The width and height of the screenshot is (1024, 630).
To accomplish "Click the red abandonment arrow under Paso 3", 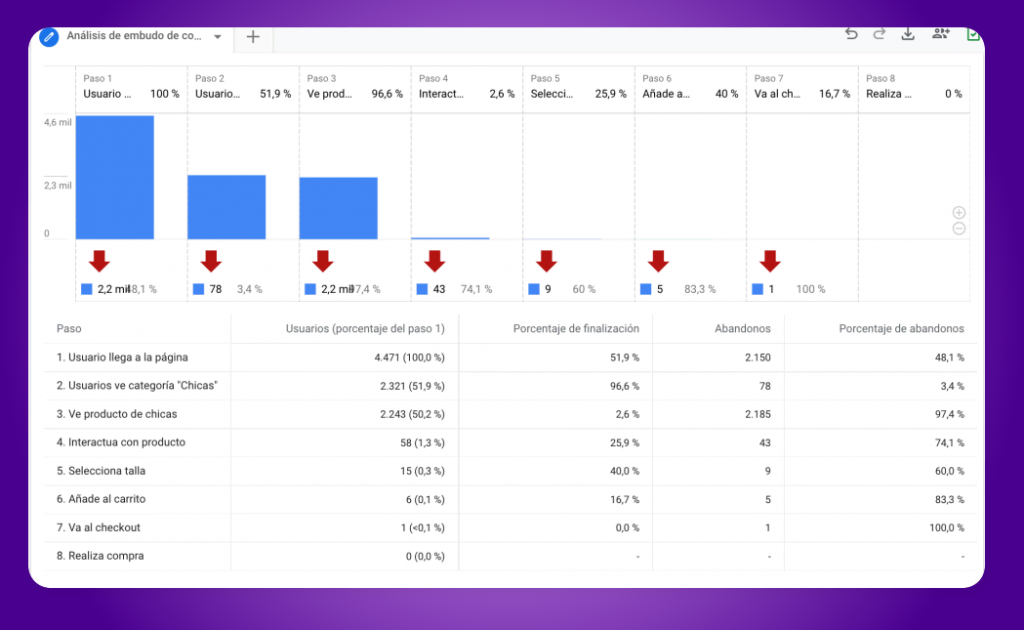I will coord(323,262).
